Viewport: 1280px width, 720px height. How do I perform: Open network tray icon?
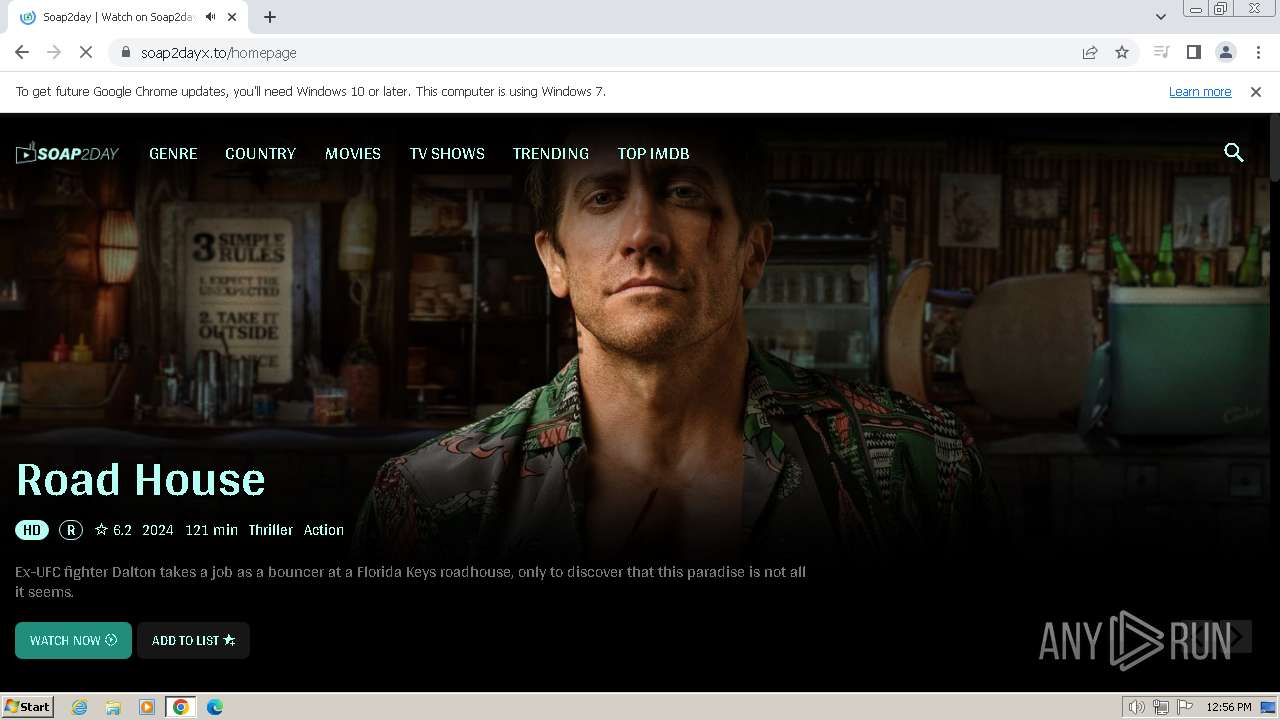[1161, 707]
